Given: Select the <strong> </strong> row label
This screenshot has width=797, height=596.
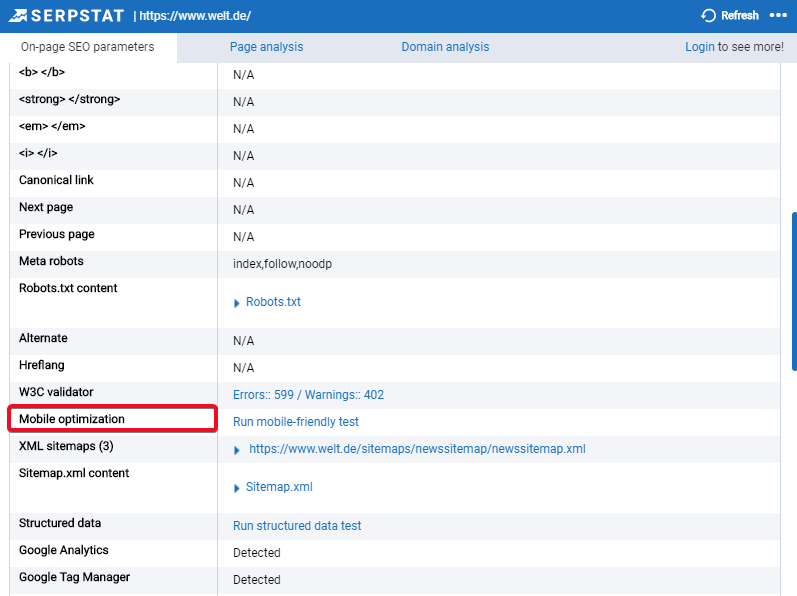Looking at the screenshot, I should point(70,99).
